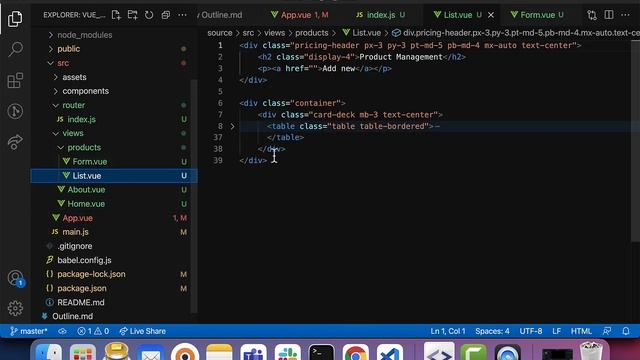640x360 pixels.
Task: Click products segment in breadcrumb path
Action: (311, 33)
